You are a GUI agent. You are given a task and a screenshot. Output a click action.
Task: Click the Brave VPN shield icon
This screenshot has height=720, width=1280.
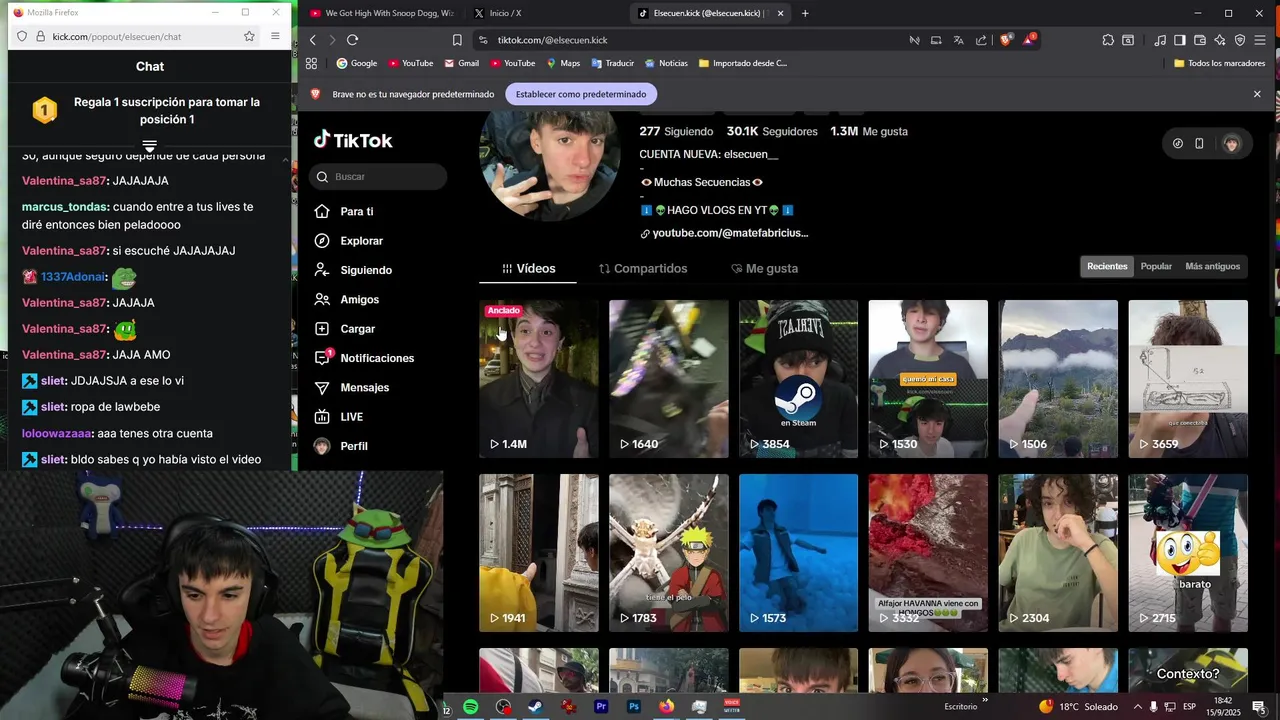click(1240, 40)
